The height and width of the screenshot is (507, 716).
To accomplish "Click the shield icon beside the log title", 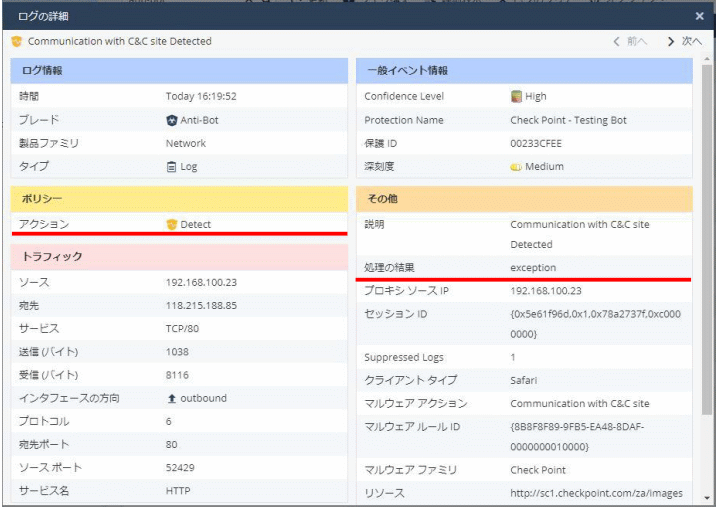I will coord(17,42).
